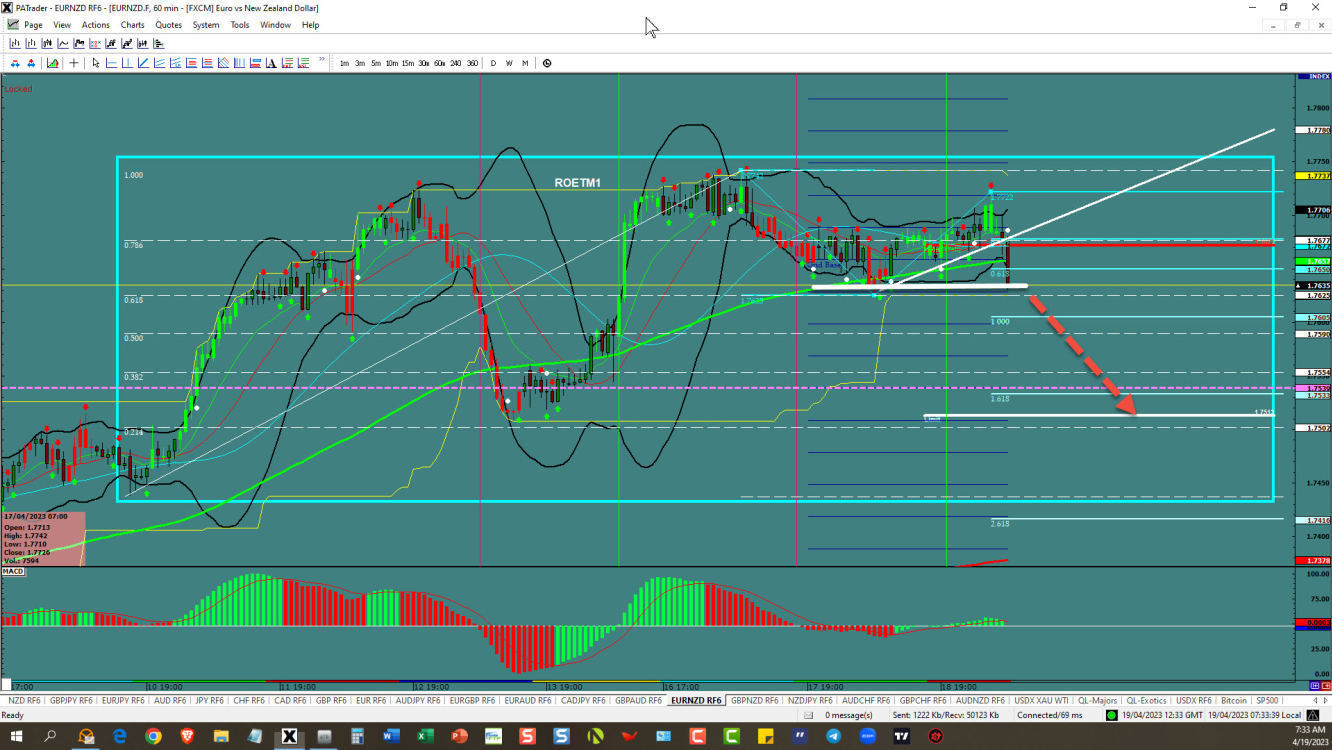The height and width of the screenshot is (750, 1332).
Task: Click the green connection status indicator
Action: tap(1111, 715)
